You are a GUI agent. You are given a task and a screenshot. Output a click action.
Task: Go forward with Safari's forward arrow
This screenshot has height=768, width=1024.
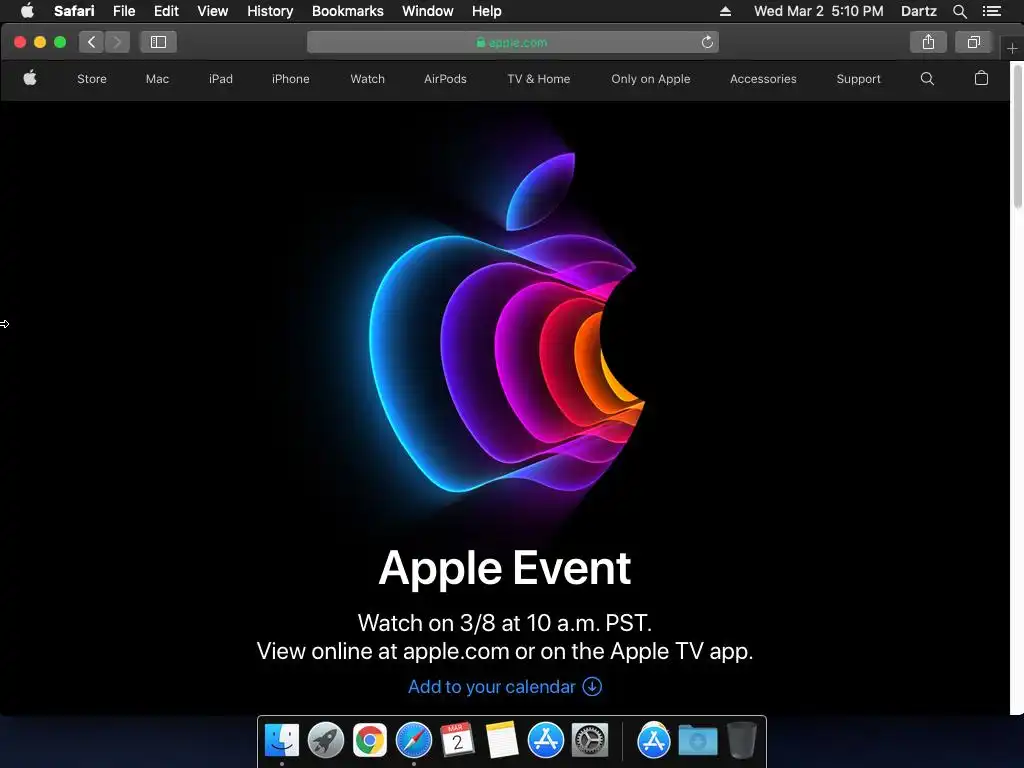point(117,42)
